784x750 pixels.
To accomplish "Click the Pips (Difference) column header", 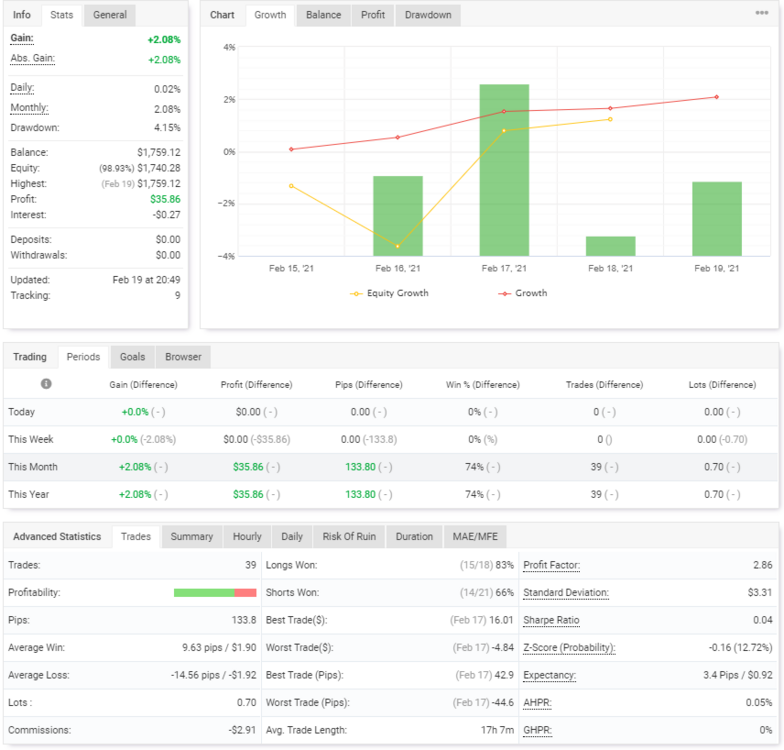I will (x=368, y=384).
